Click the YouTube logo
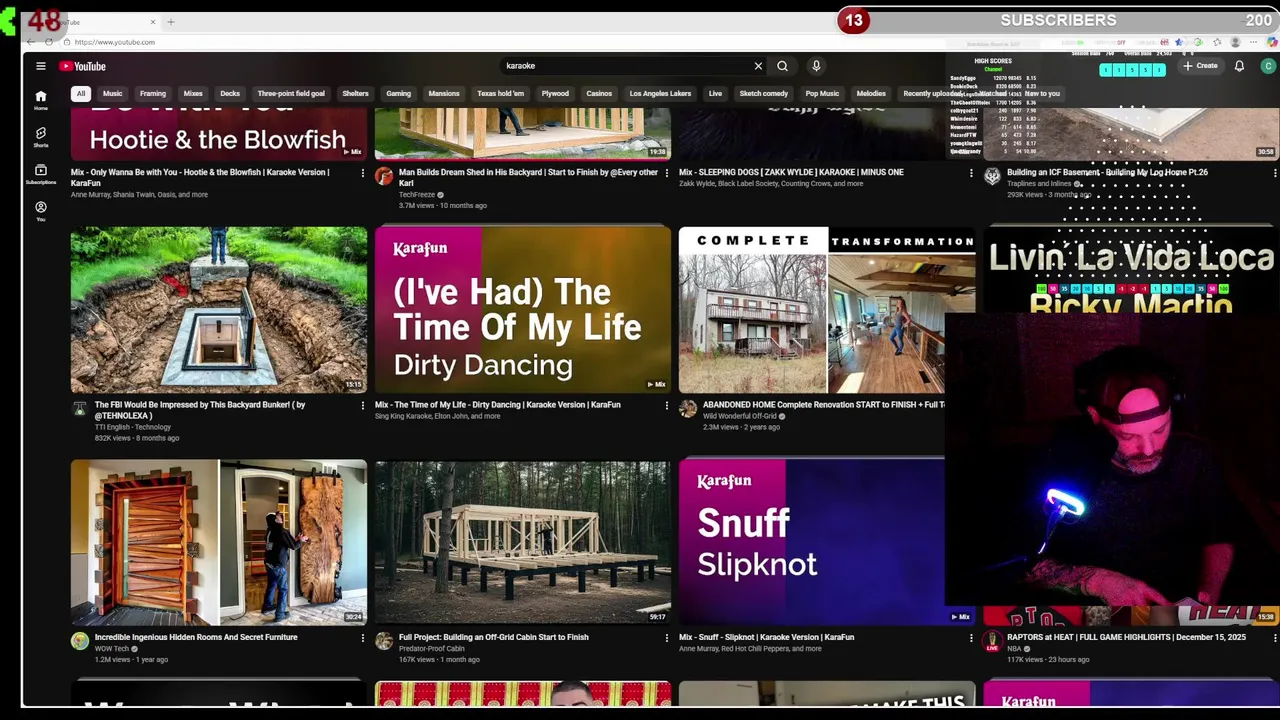 click(x=82, y=66)
